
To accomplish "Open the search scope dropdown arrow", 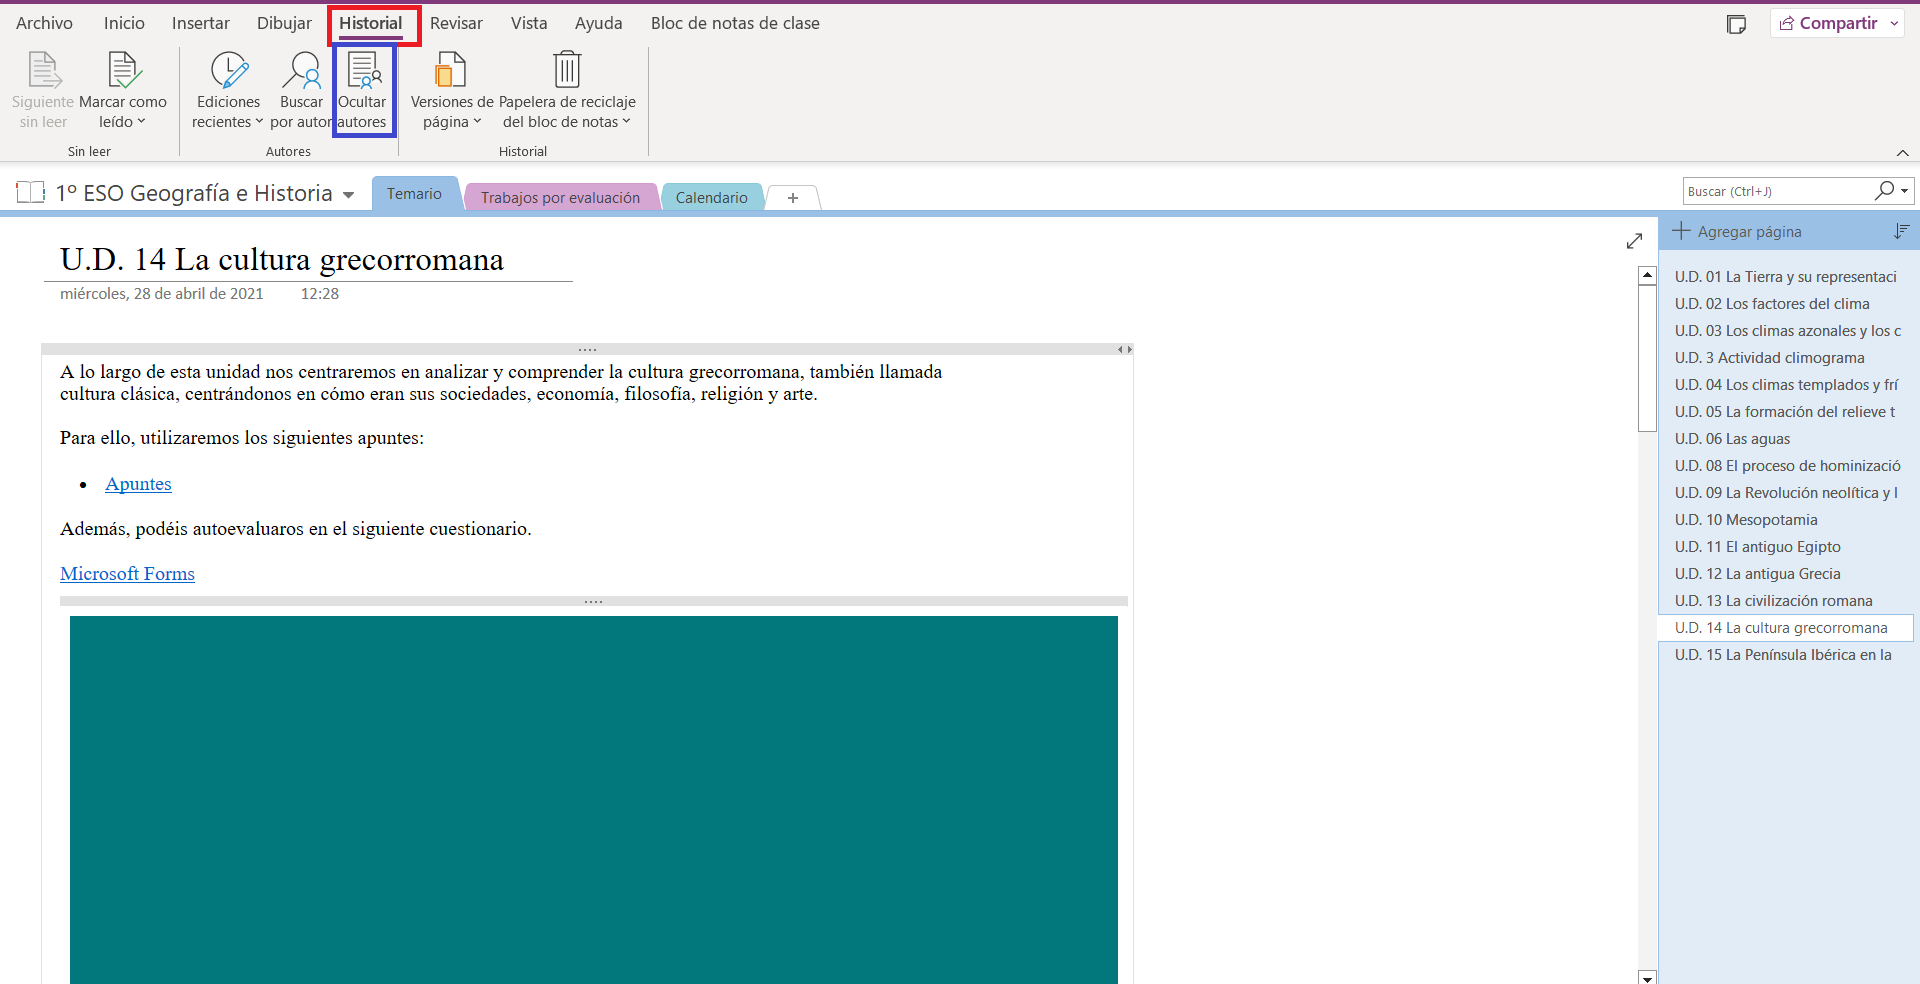I will pyautogui.click(x=1905, y=191).
